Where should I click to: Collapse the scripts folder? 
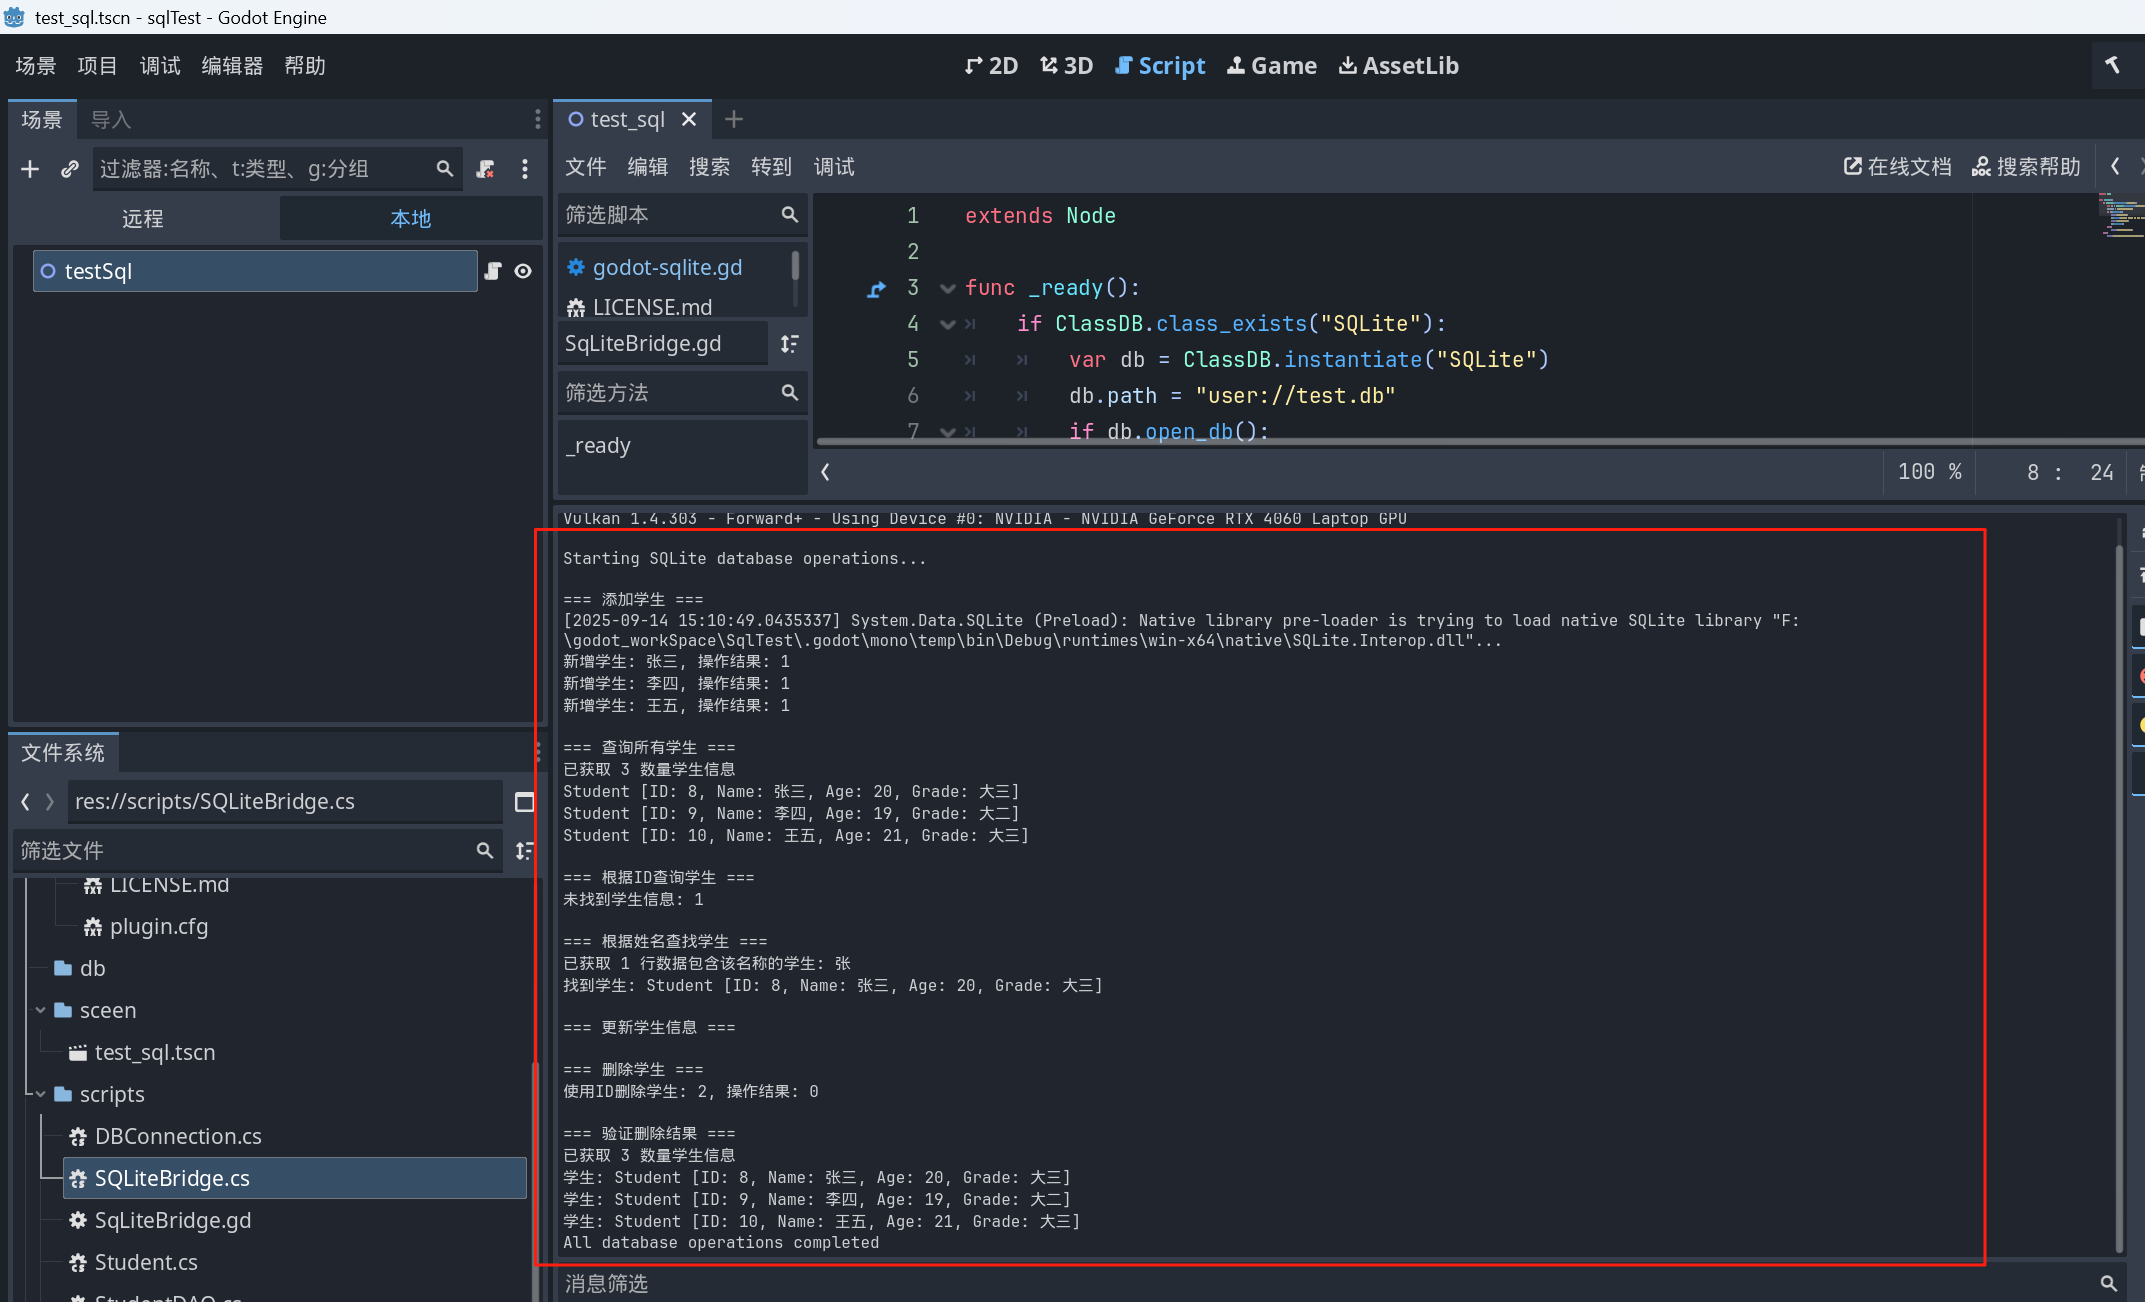[40, 1095]
